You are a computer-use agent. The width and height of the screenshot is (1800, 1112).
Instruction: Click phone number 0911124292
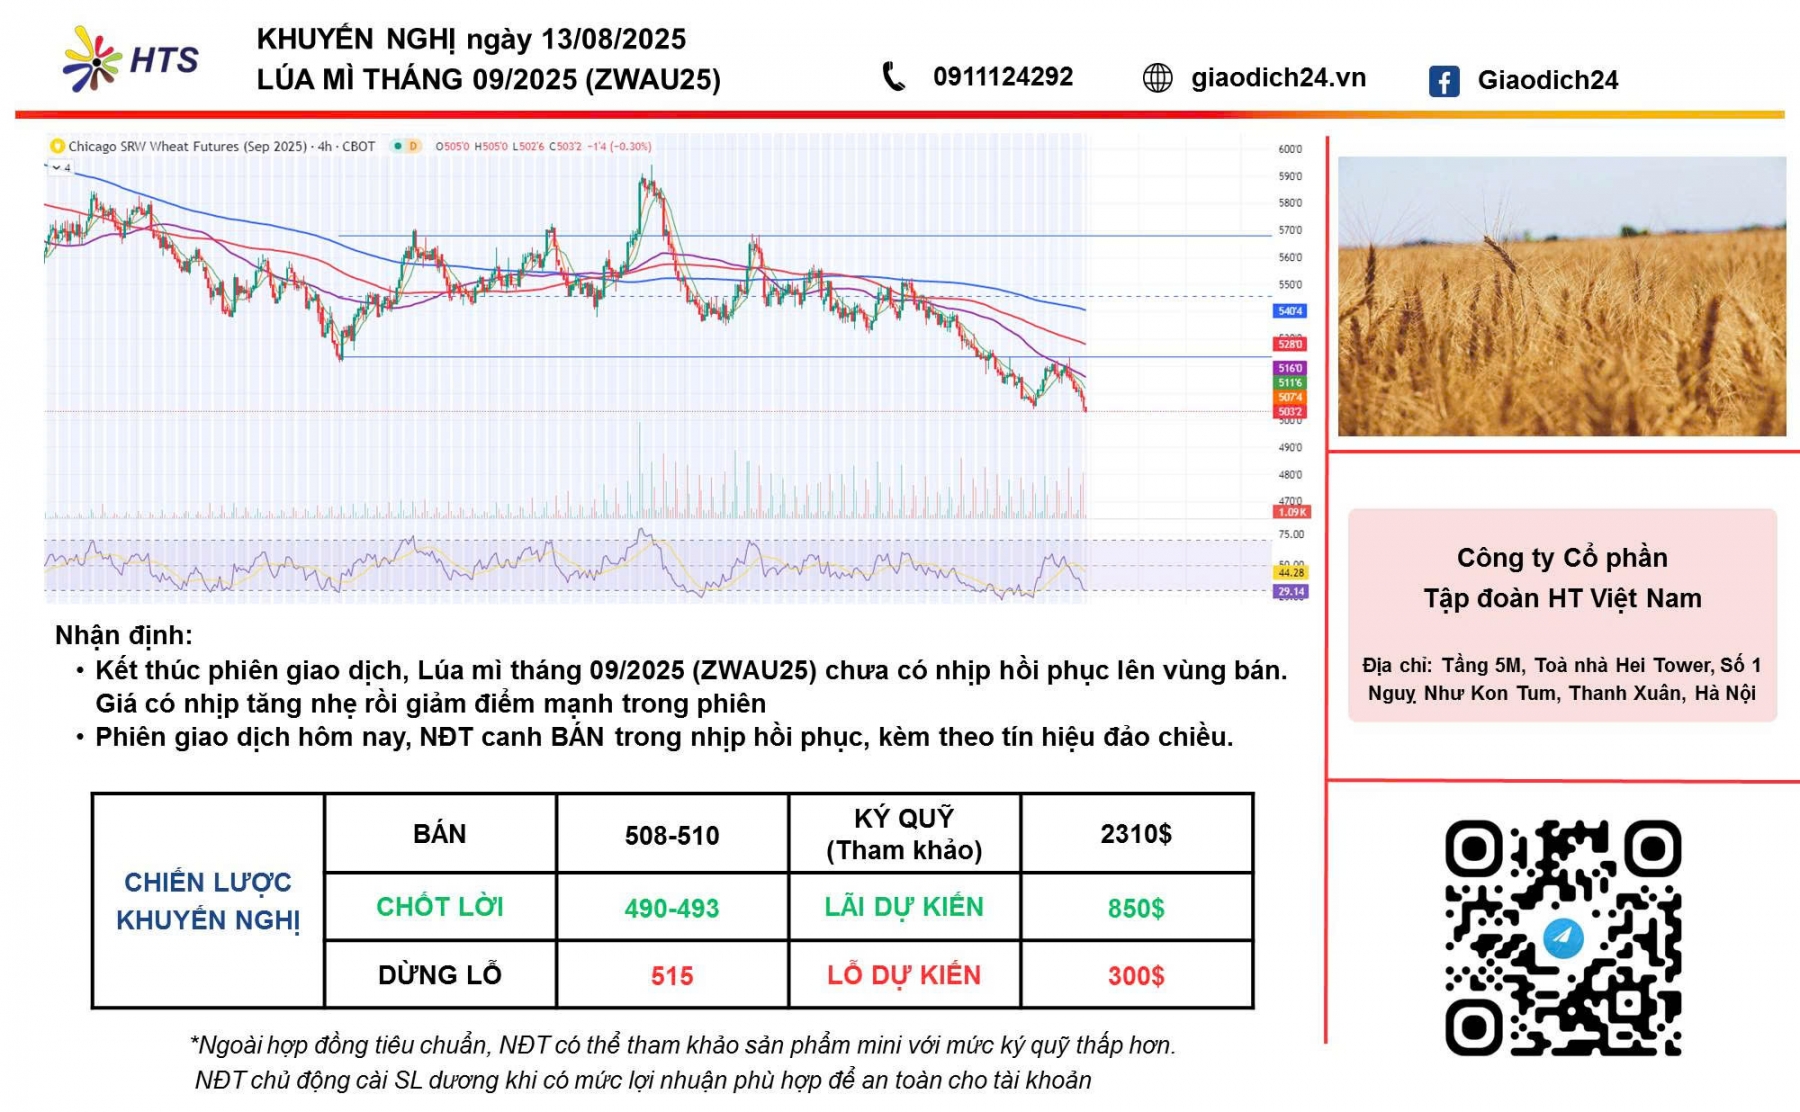1003,77
